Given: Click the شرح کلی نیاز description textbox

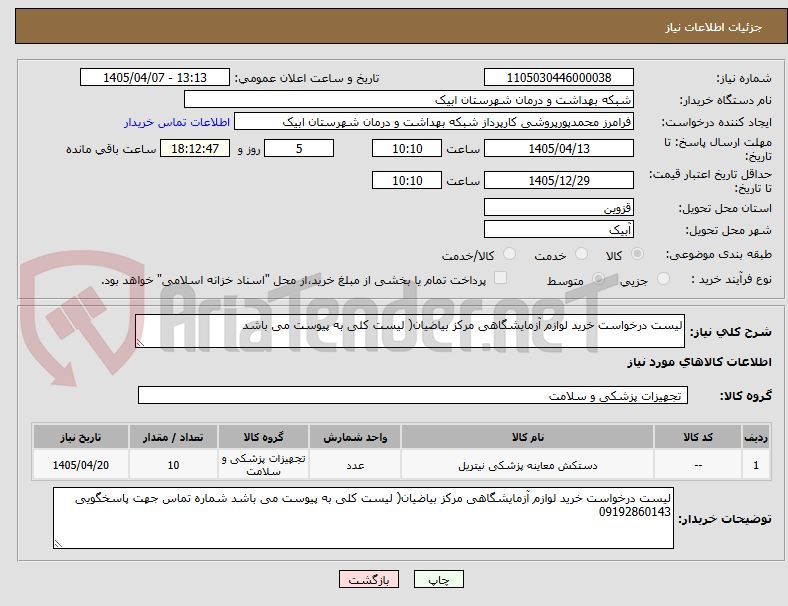Looking at the screenshot, I should [410, 331].
